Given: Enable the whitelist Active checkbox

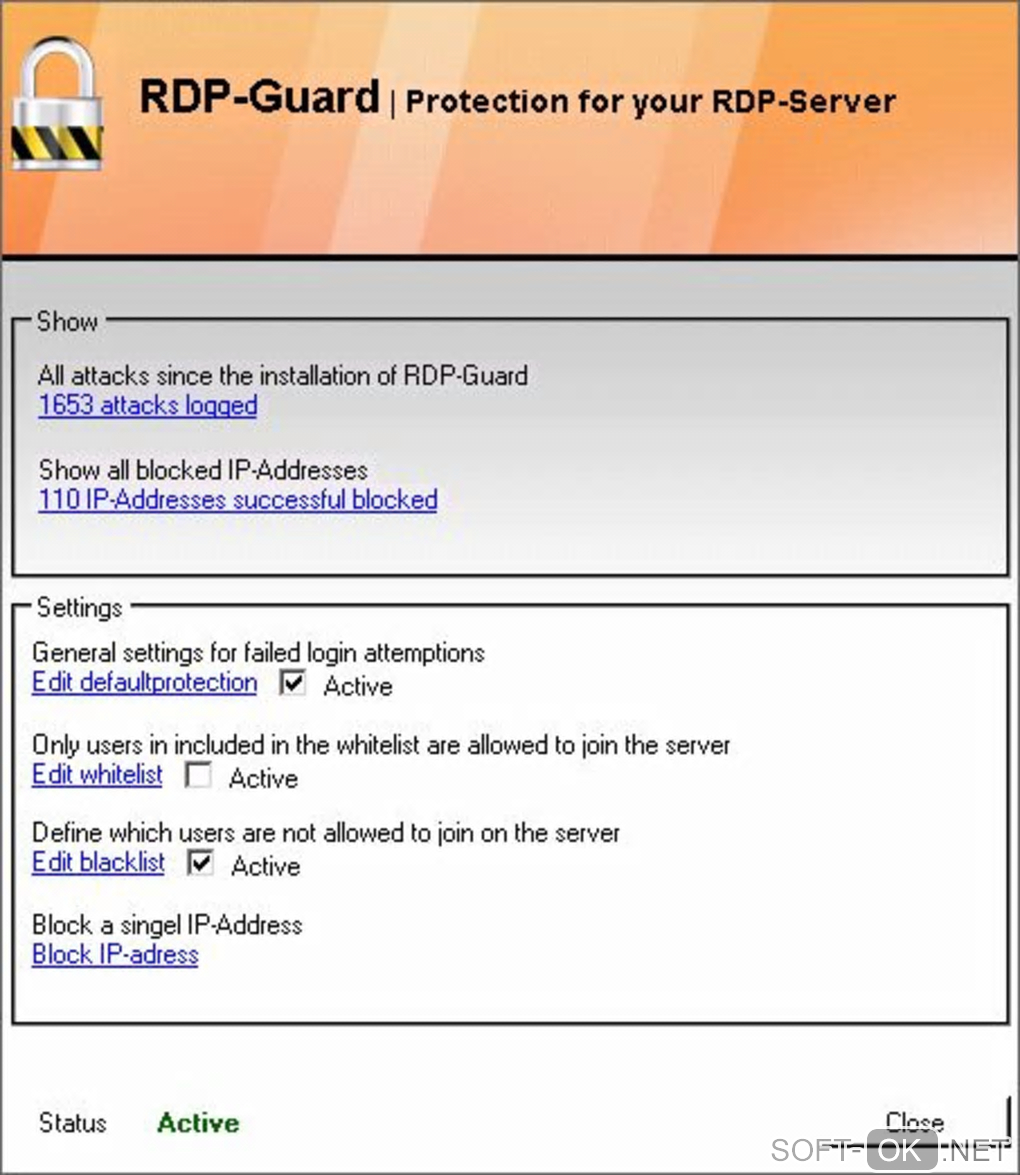Looking at the screenshot, I should (199, 775).
